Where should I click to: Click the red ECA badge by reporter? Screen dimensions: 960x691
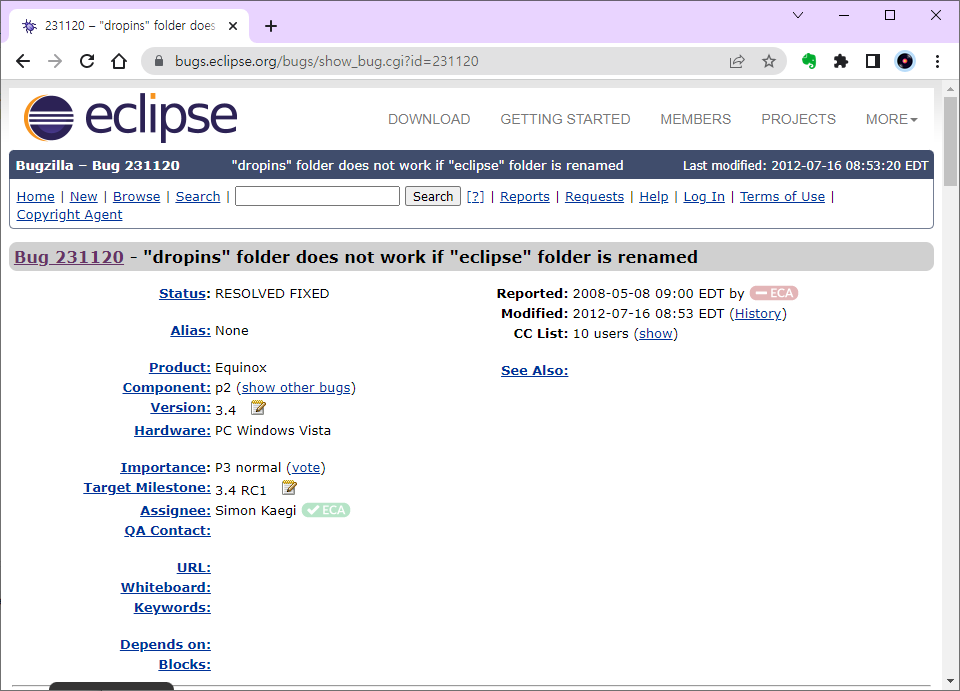tap(774, 293)
